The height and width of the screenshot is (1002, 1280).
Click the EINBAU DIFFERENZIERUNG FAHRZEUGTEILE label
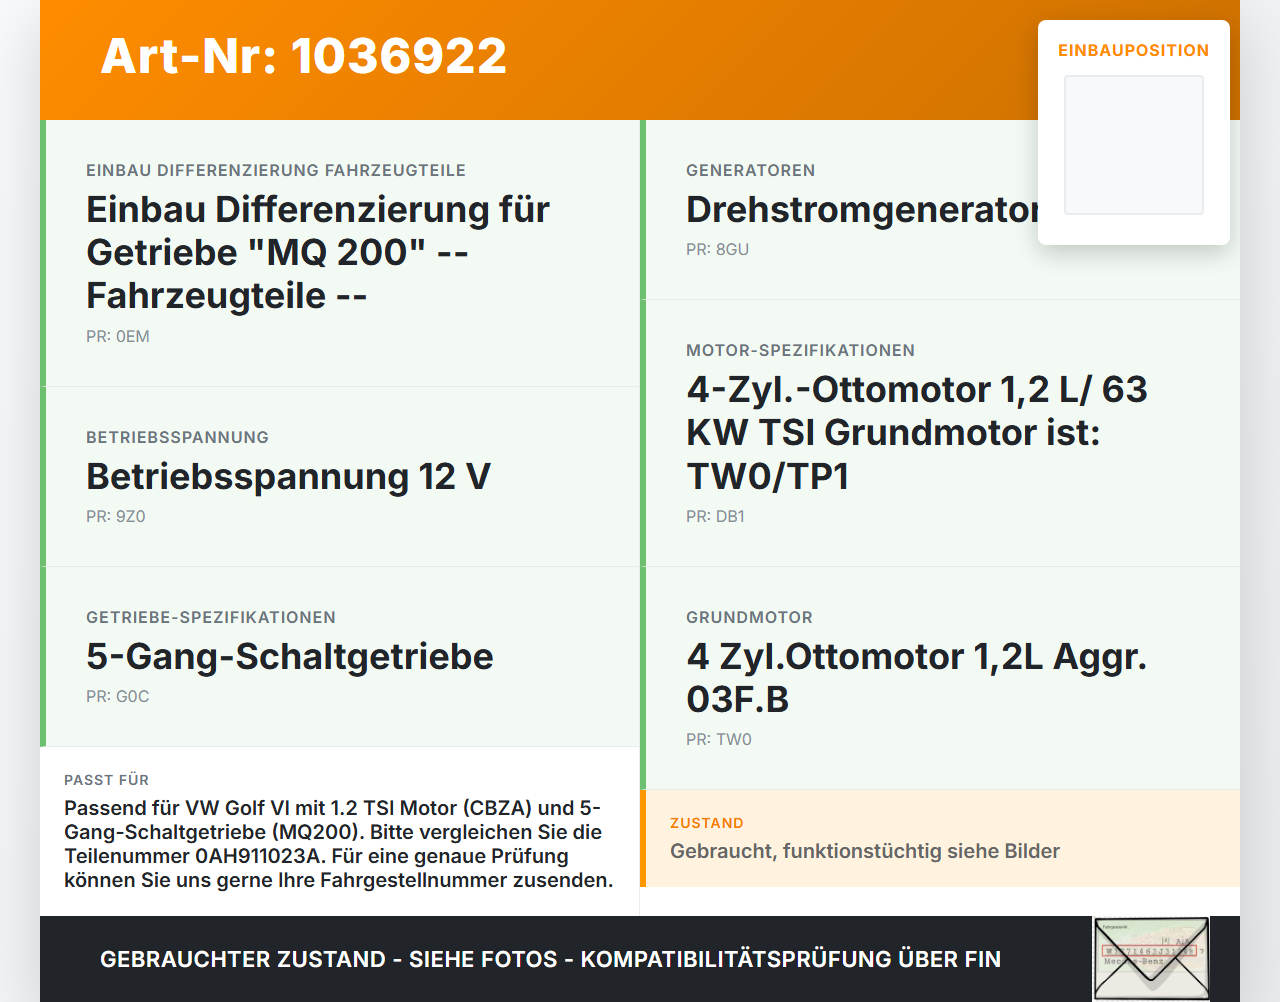pos(276,171)
